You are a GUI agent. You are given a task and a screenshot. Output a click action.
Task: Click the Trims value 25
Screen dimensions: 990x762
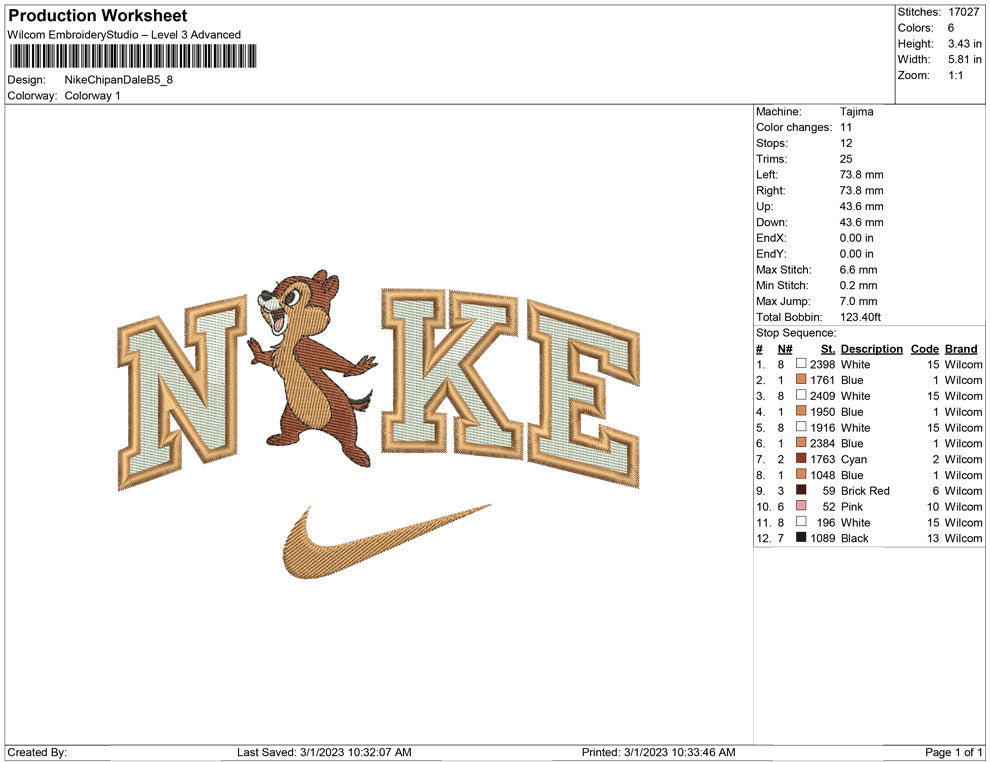tap(845, 159)
